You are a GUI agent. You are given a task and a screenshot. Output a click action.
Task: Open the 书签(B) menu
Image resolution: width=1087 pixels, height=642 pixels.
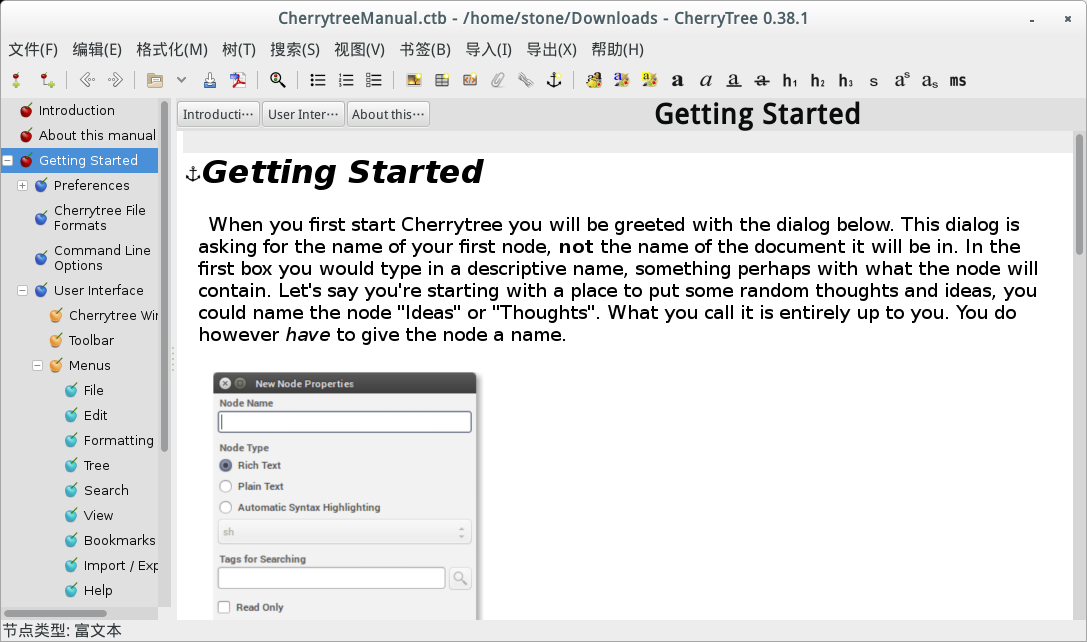(x=425, y=49)
